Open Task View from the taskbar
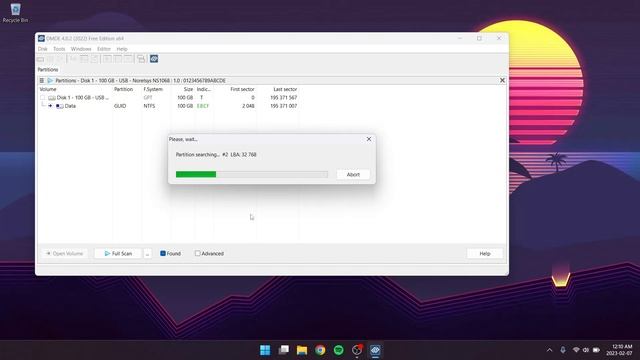This screenshot has height=360, width=640. (x=284, y=350)
